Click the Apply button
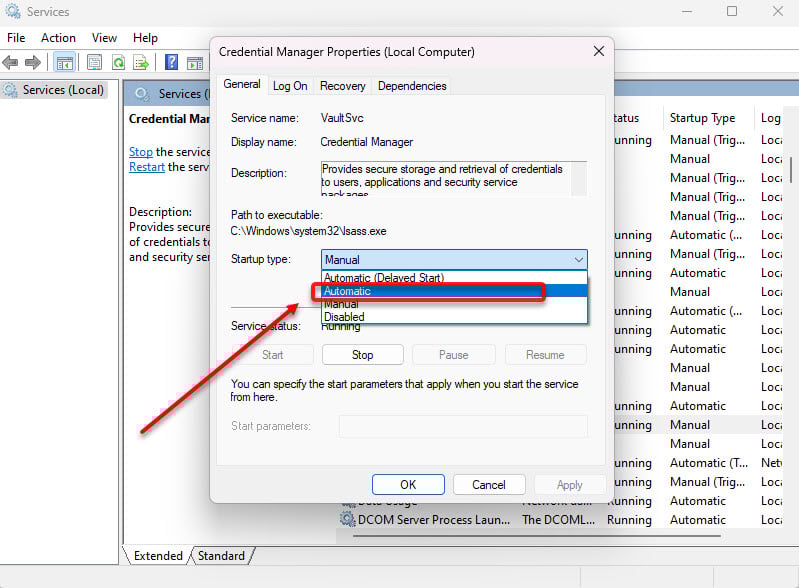799x588 pixels. (570, 485)
